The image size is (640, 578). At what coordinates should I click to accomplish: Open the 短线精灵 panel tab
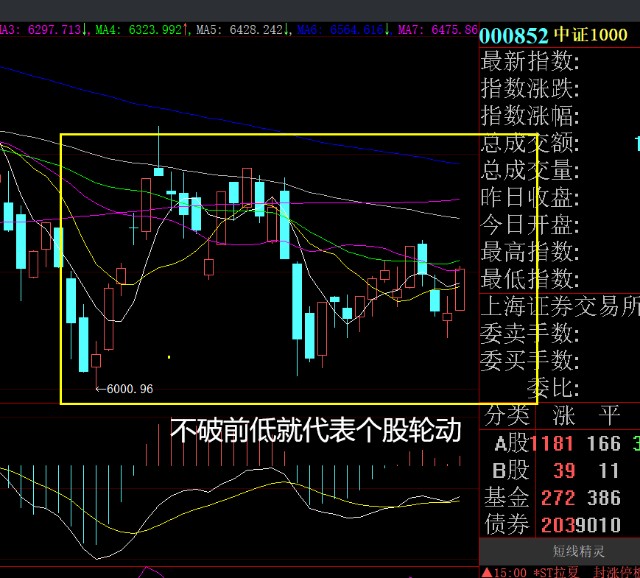click(x=578, y=551)
